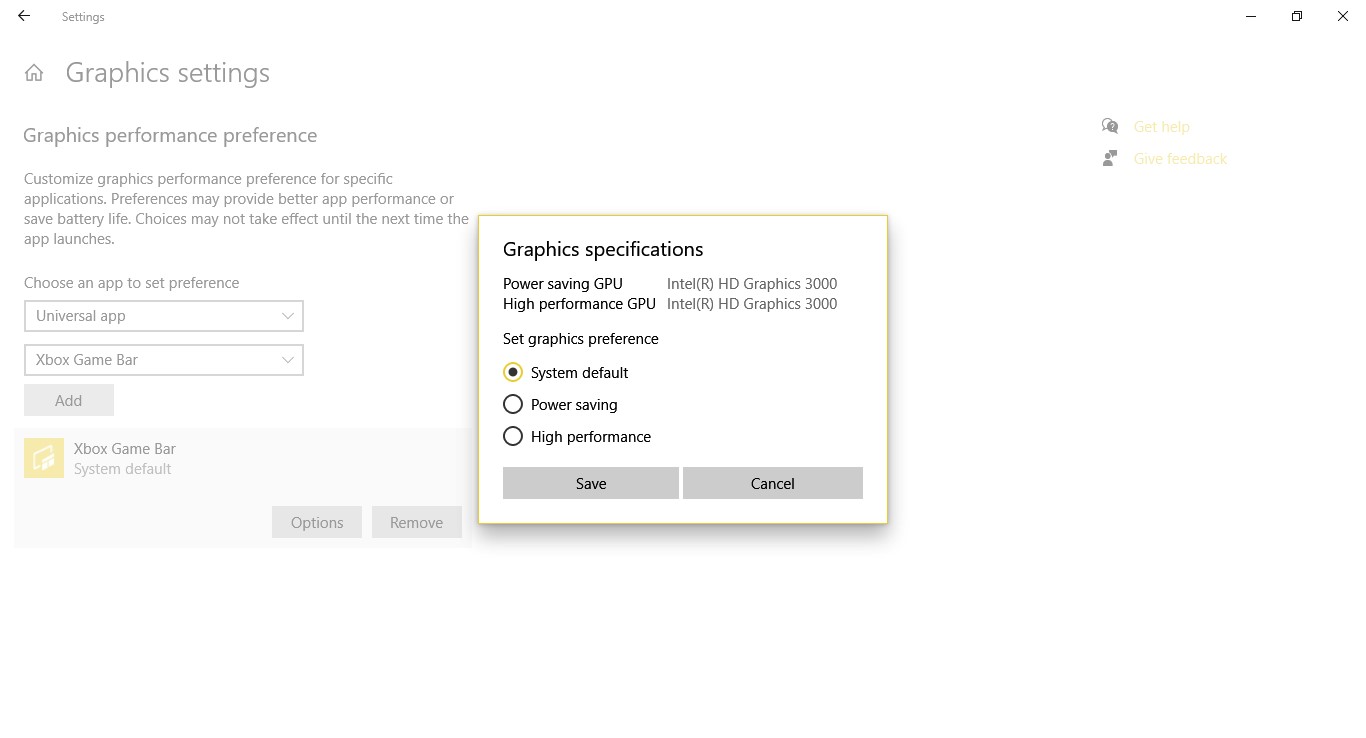Open the Give feedback link
This screenshot has height=738, width=1366.
click(1180, 159)
